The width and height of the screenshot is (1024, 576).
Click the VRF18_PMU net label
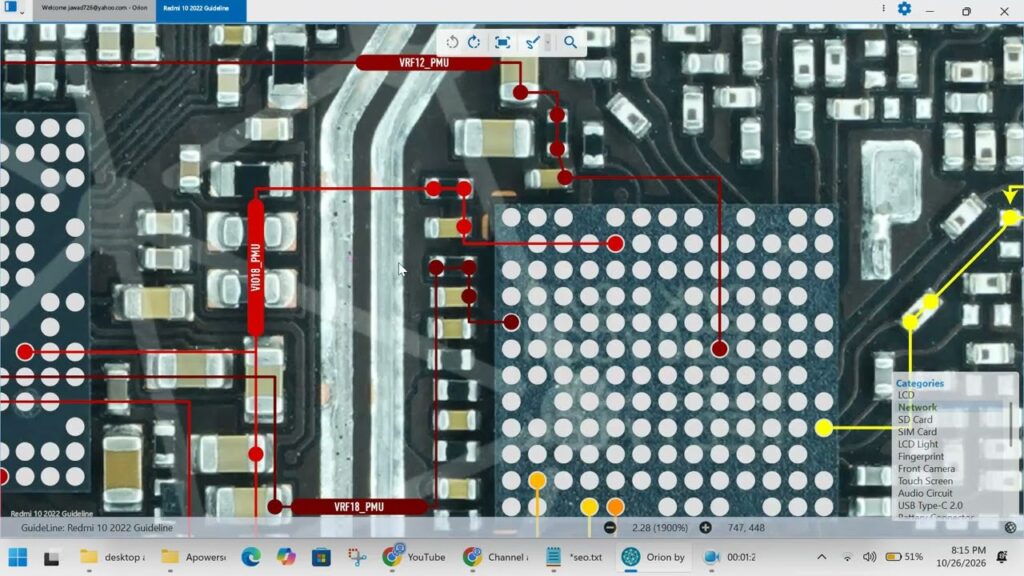click(359, 507)
